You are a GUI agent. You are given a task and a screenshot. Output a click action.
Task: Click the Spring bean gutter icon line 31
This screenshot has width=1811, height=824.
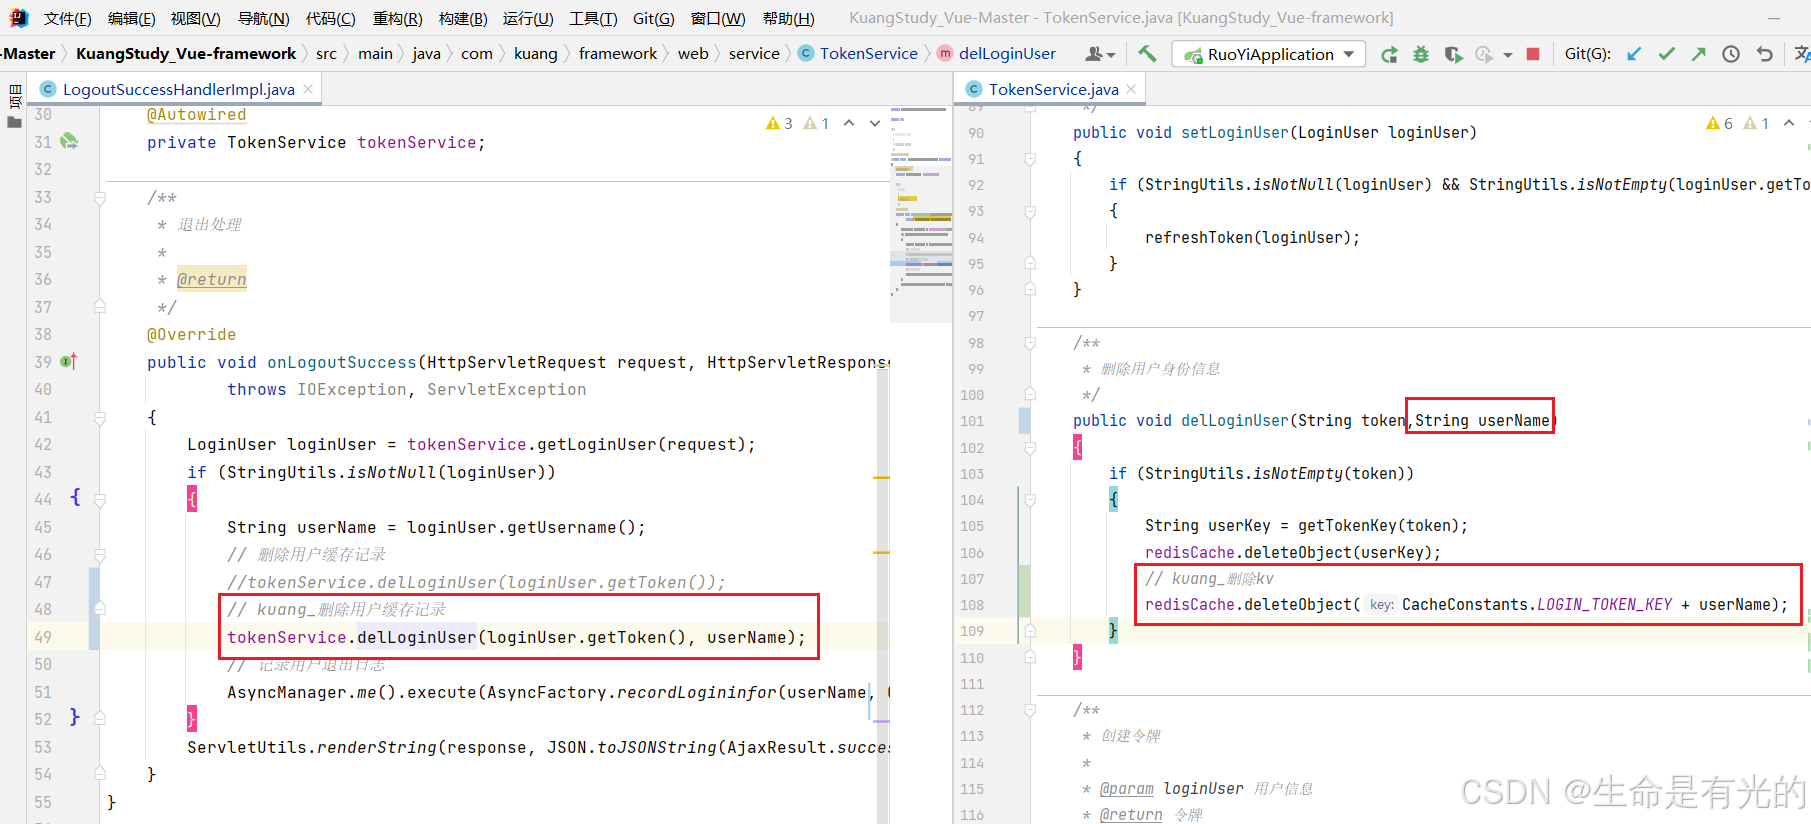69,141
